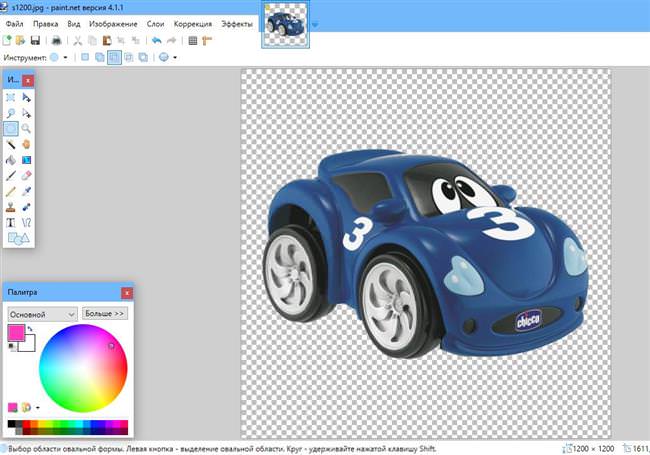650x455 pixels.
Task: Click the 1200 × 1200 size text
Action: pos(593,449)
